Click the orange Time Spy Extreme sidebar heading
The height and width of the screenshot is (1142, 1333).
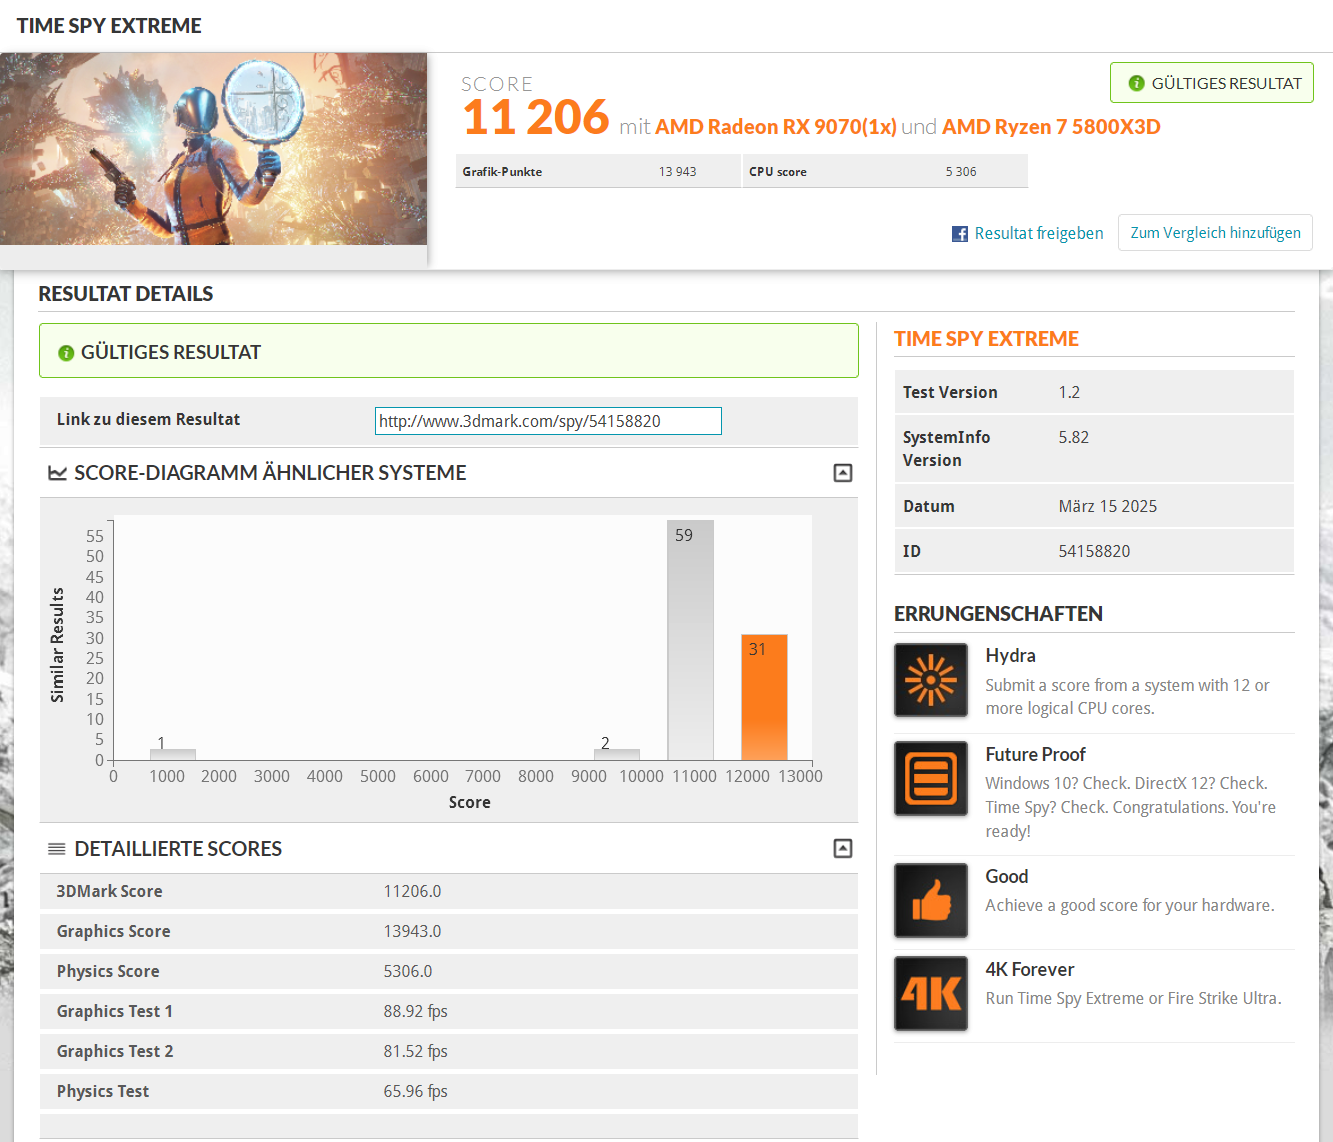986,339
